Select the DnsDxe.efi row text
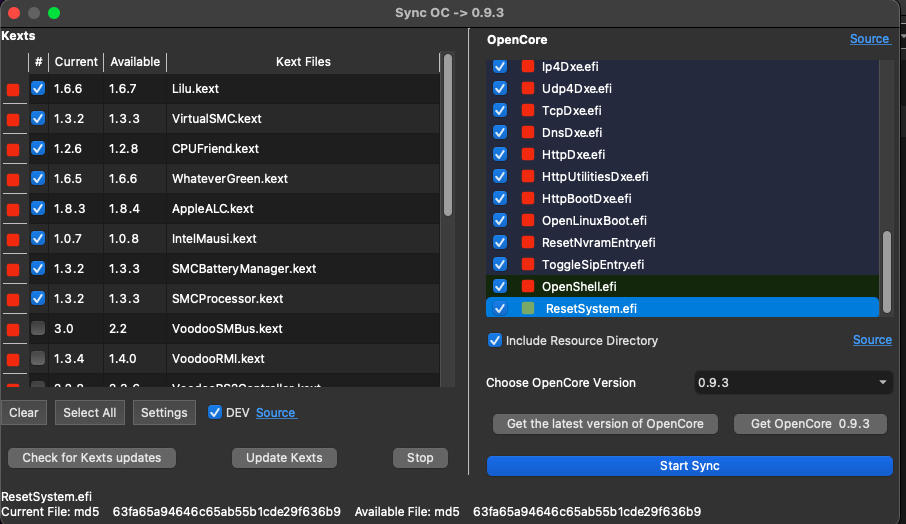906x524 pixels. click(x=572, y=132)
